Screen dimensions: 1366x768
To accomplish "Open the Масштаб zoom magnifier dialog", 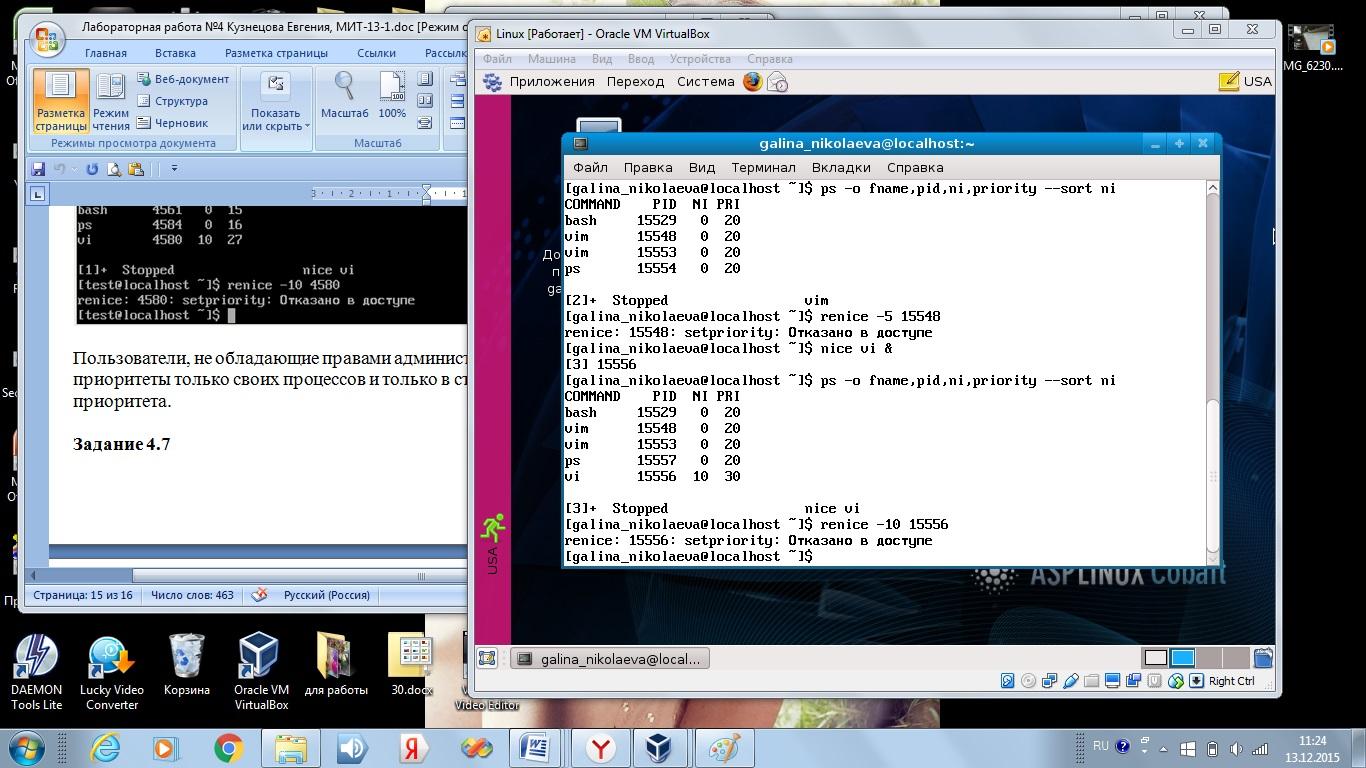I will pos(345,96).
